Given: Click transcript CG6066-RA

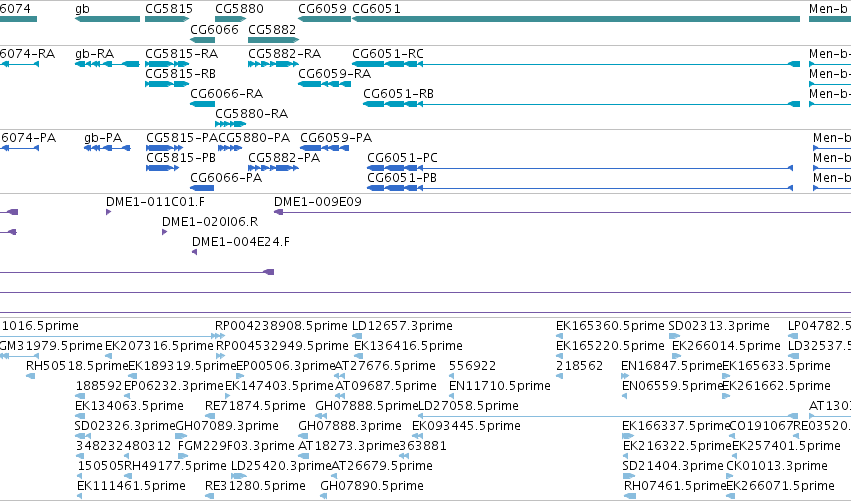Looking at the screenshot, I should point(202,104).
